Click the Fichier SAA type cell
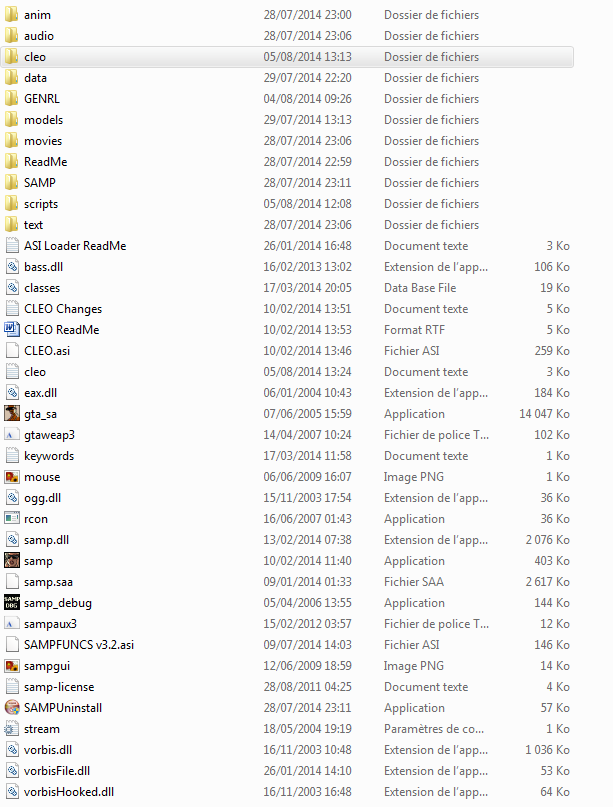Screen dimensions: 613x807 tap(414, 582)
